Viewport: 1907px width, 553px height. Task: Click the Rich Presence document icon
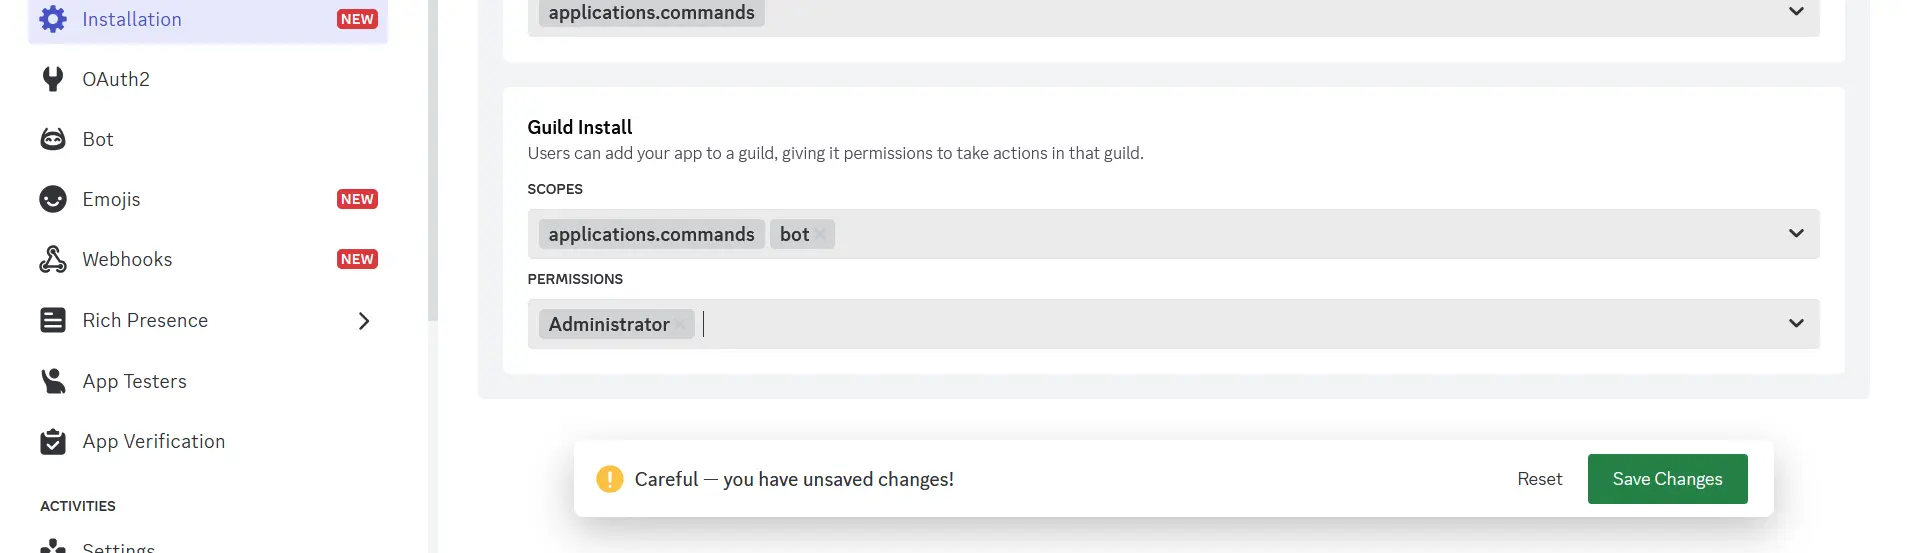(52, 320)
